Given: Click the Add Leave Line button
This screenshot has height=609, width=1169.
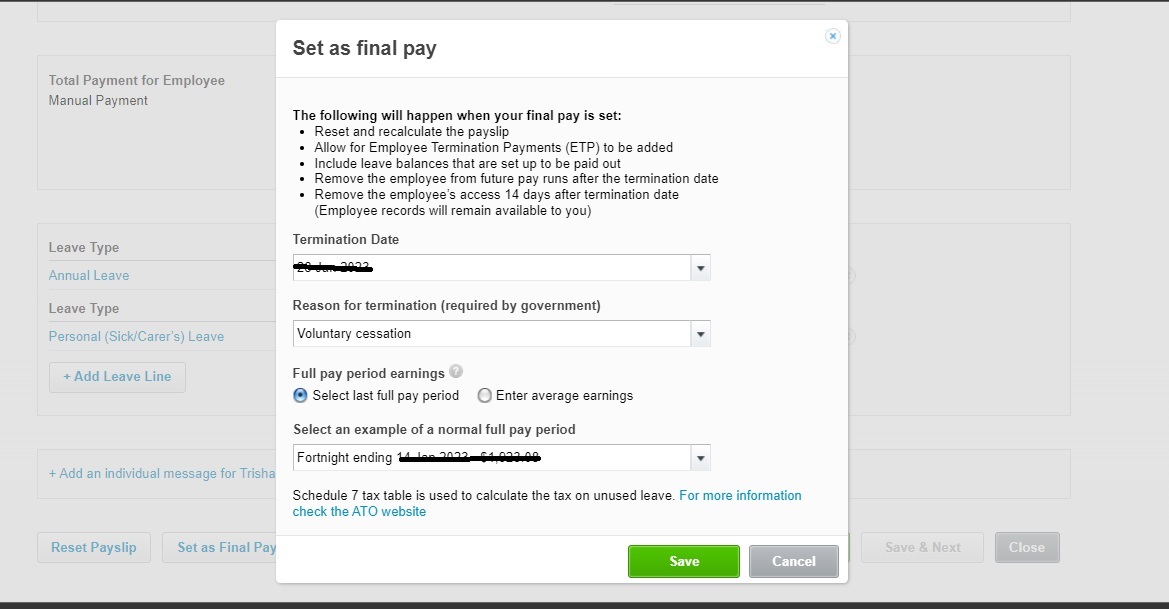Looking at the screenshot, I should (117, 377).
